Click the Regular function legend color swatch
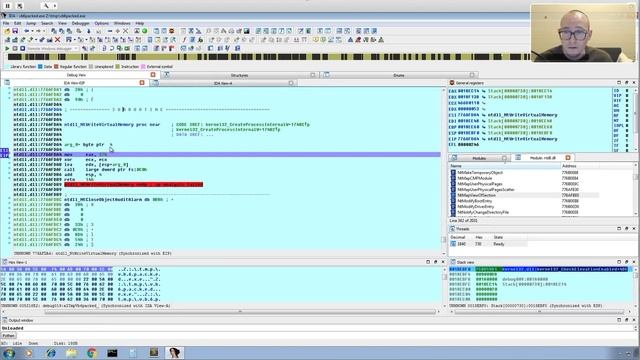Viewport: 640px width, 360px height. coord(56,67)
